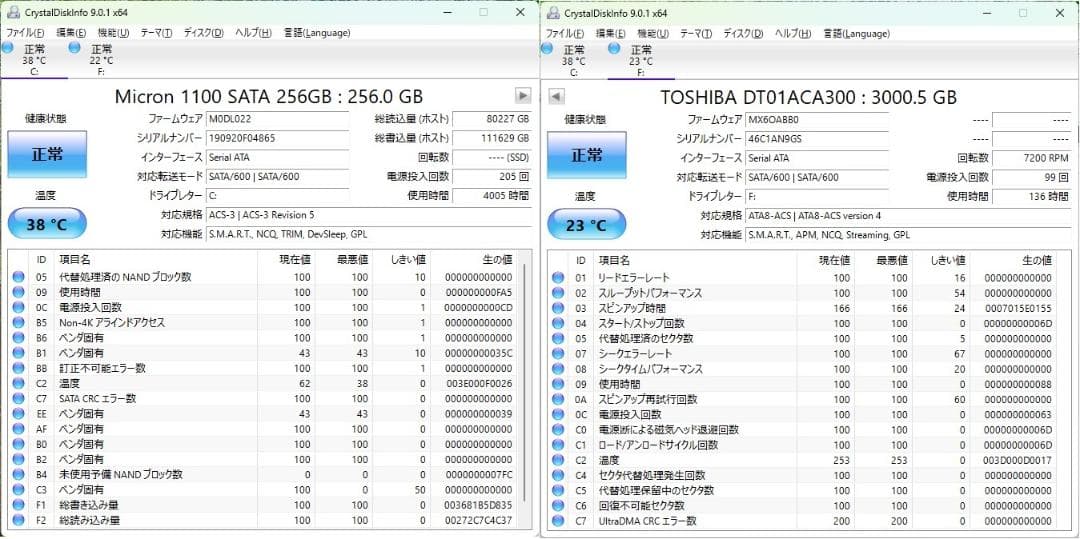
Task: Click status icon for ロード/アンロードサイクル回数 row
Action: click(558, 445)
